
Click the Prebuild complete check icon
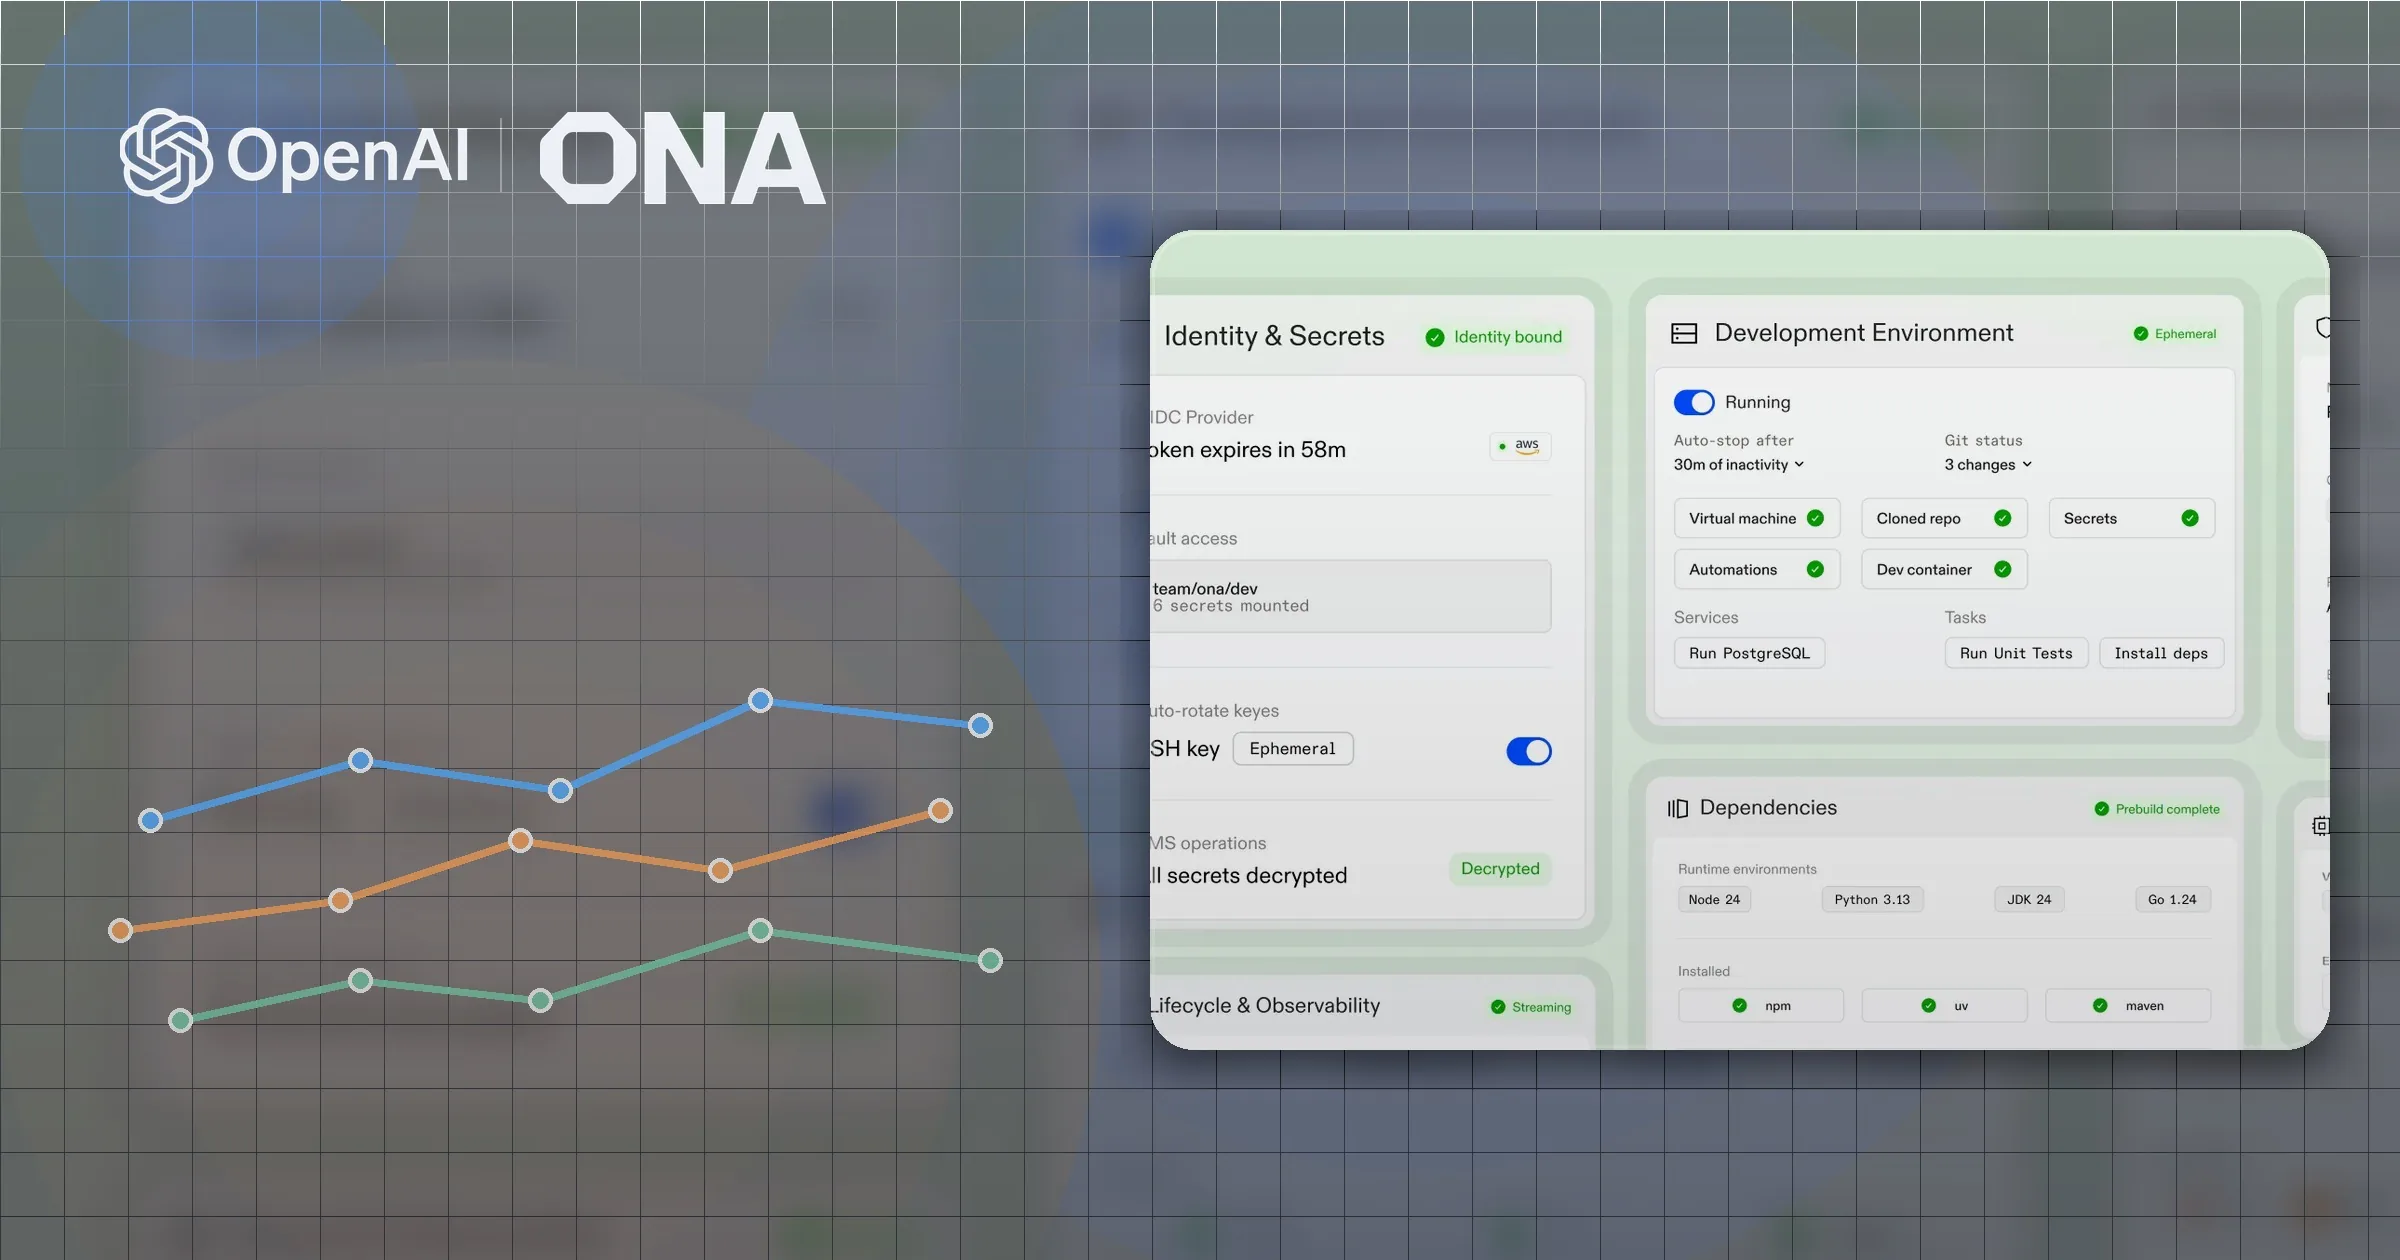(x=2102, y=809)
